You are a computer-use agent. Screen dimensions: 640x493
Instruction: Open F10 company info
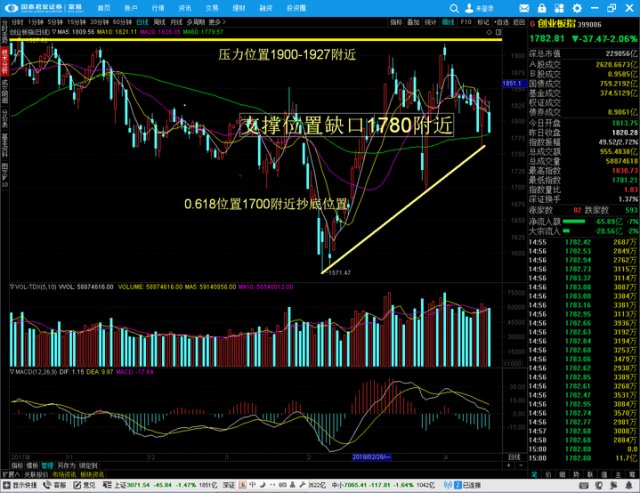tap(466, 22)
